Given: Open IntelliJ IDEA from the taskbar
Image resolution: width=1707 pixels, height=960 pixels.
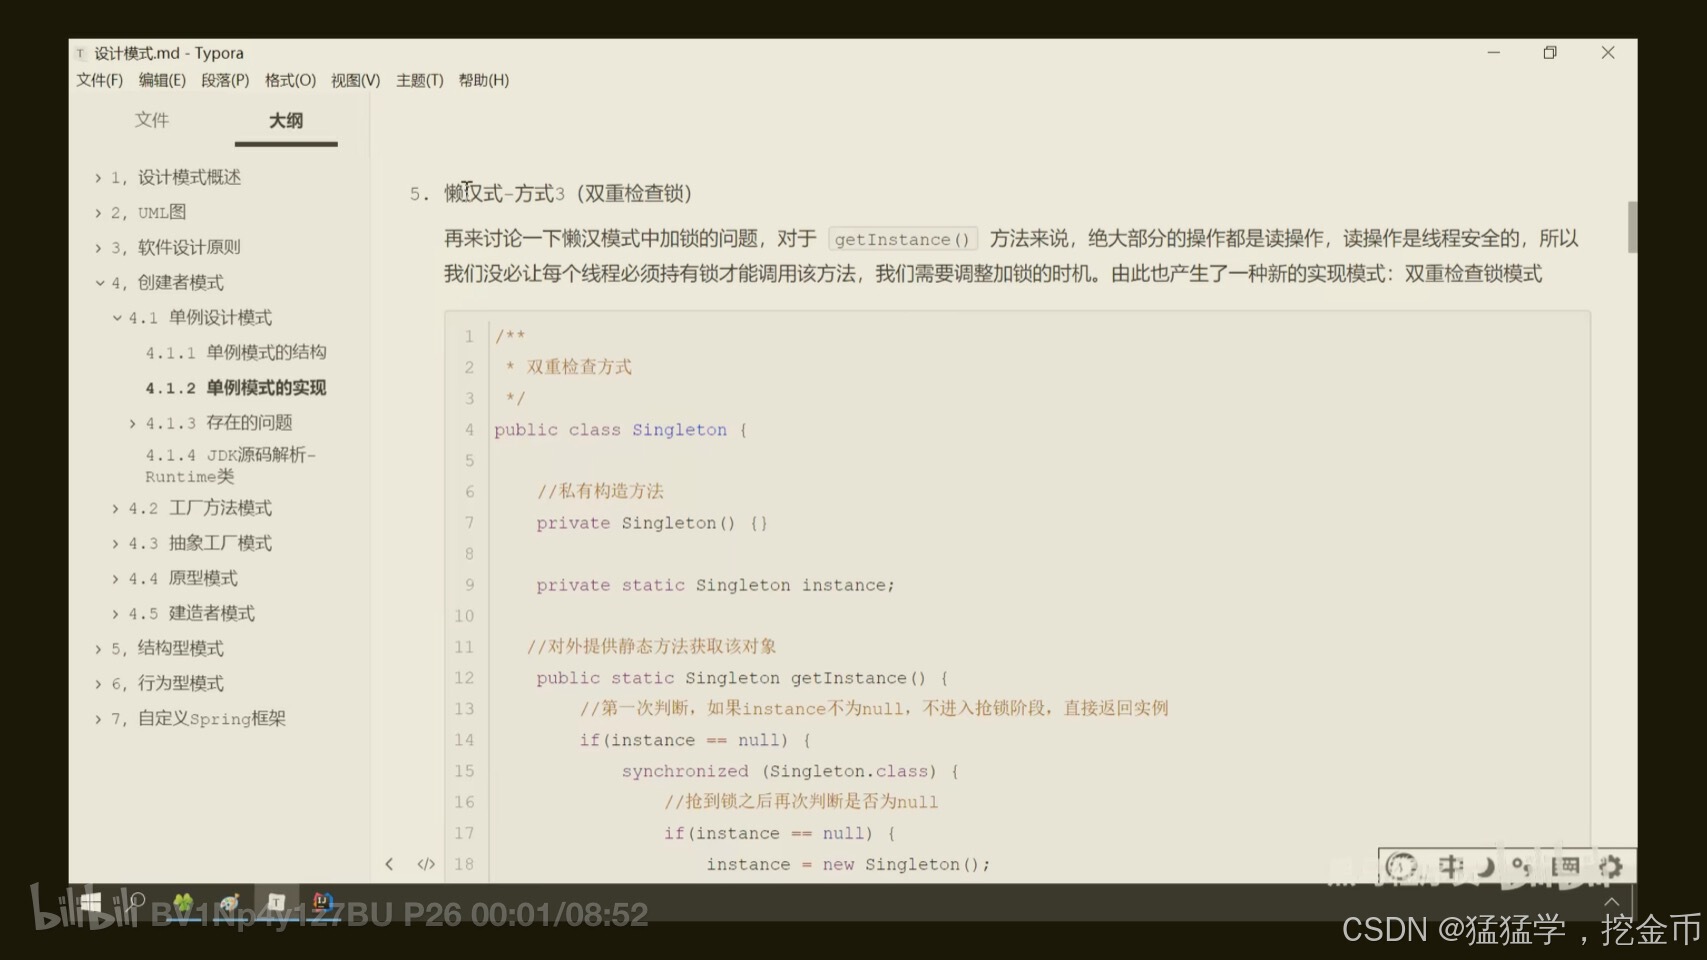Looking at the screenshot, I should pos(322,902).
